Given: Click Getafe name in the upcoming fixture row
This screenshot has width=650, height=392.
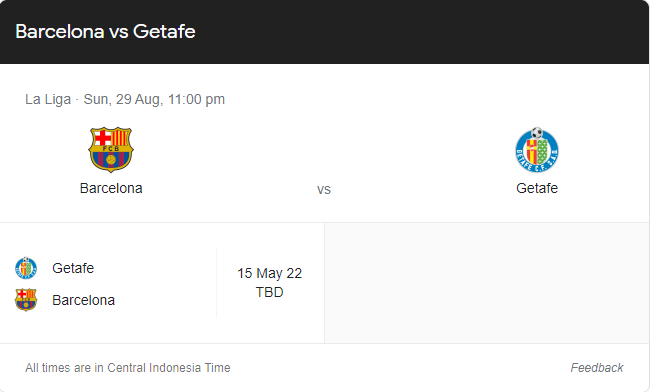Looking at the screenshot, I should (73, 268).
